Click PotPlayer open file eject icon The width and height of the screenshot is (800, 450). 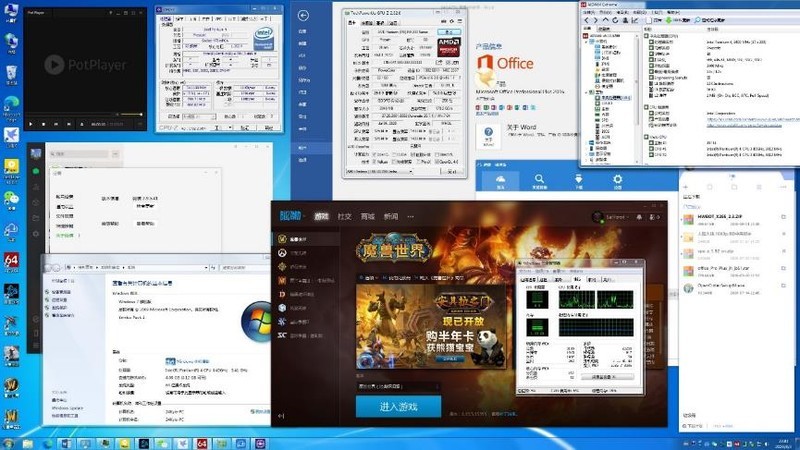pyautogui.click(x=81, y=124)
